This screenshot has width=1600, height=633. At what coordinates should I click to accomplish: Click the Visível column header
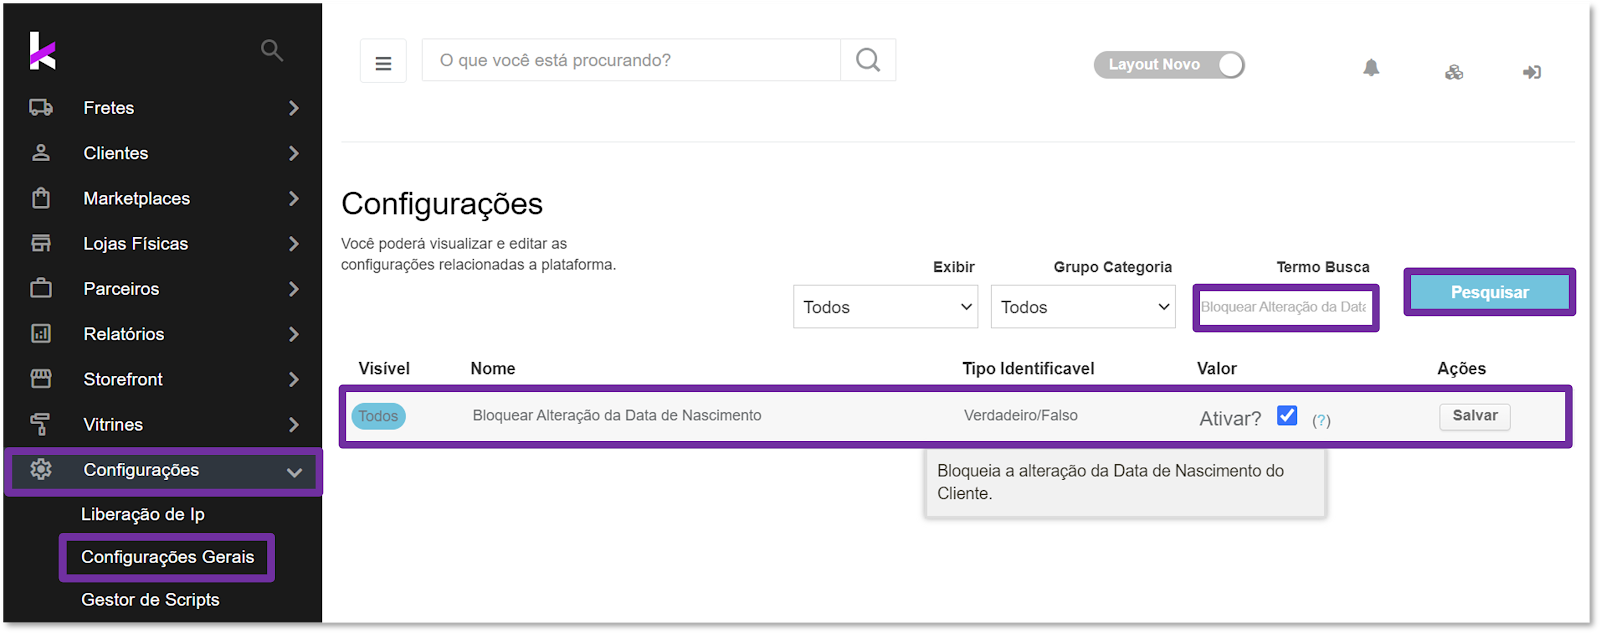coord(384,368)
